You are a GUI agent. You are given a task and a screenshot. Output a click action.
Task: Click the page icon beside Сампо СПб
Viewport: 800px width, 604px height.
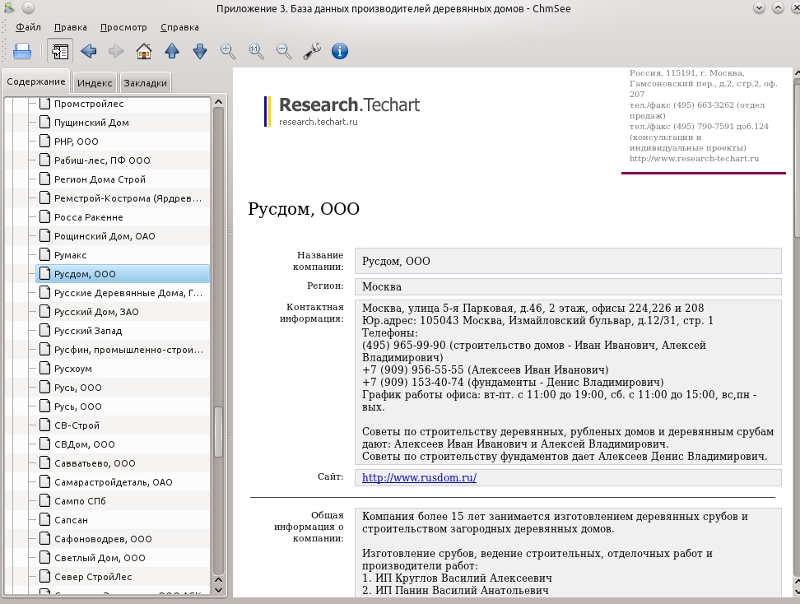(x=45, y=500)
